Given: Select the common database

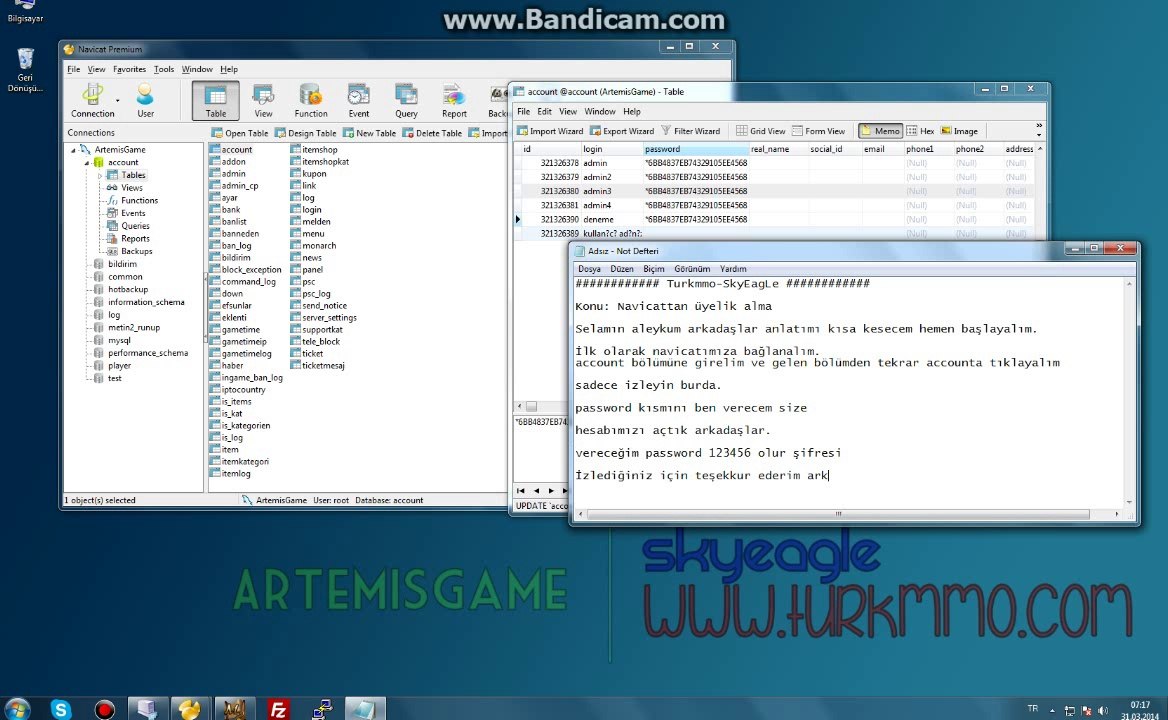Looking at the screenshot, I should [125, 276].
